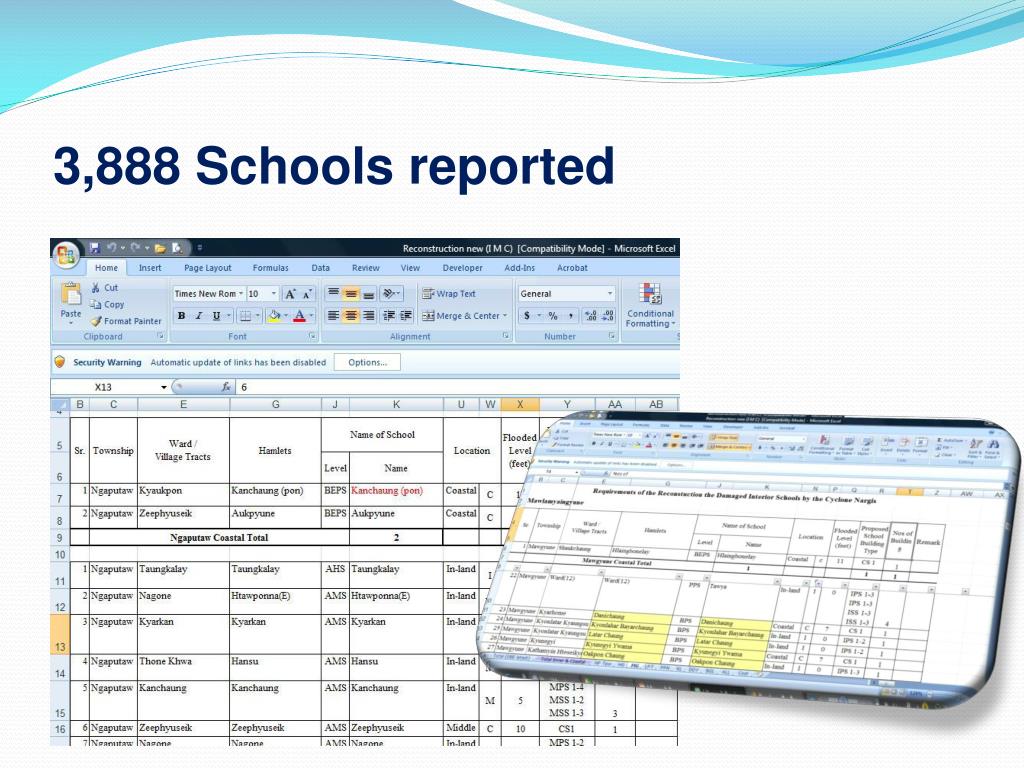This screenshot has width=1024, height=768.
Task: Click the Undo arrow icon
Action: [x=112, y=248]
